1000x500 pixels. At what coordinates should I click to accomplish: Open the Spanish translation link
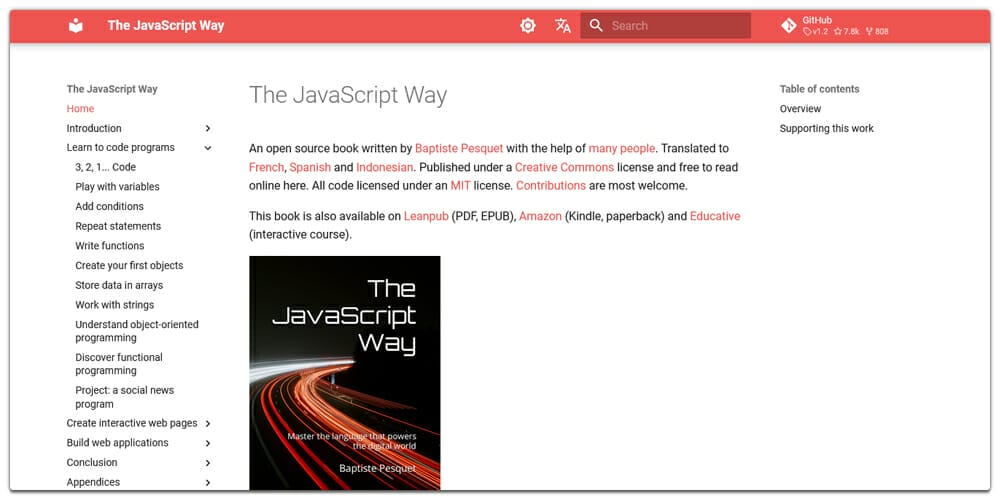coord(310,167)
